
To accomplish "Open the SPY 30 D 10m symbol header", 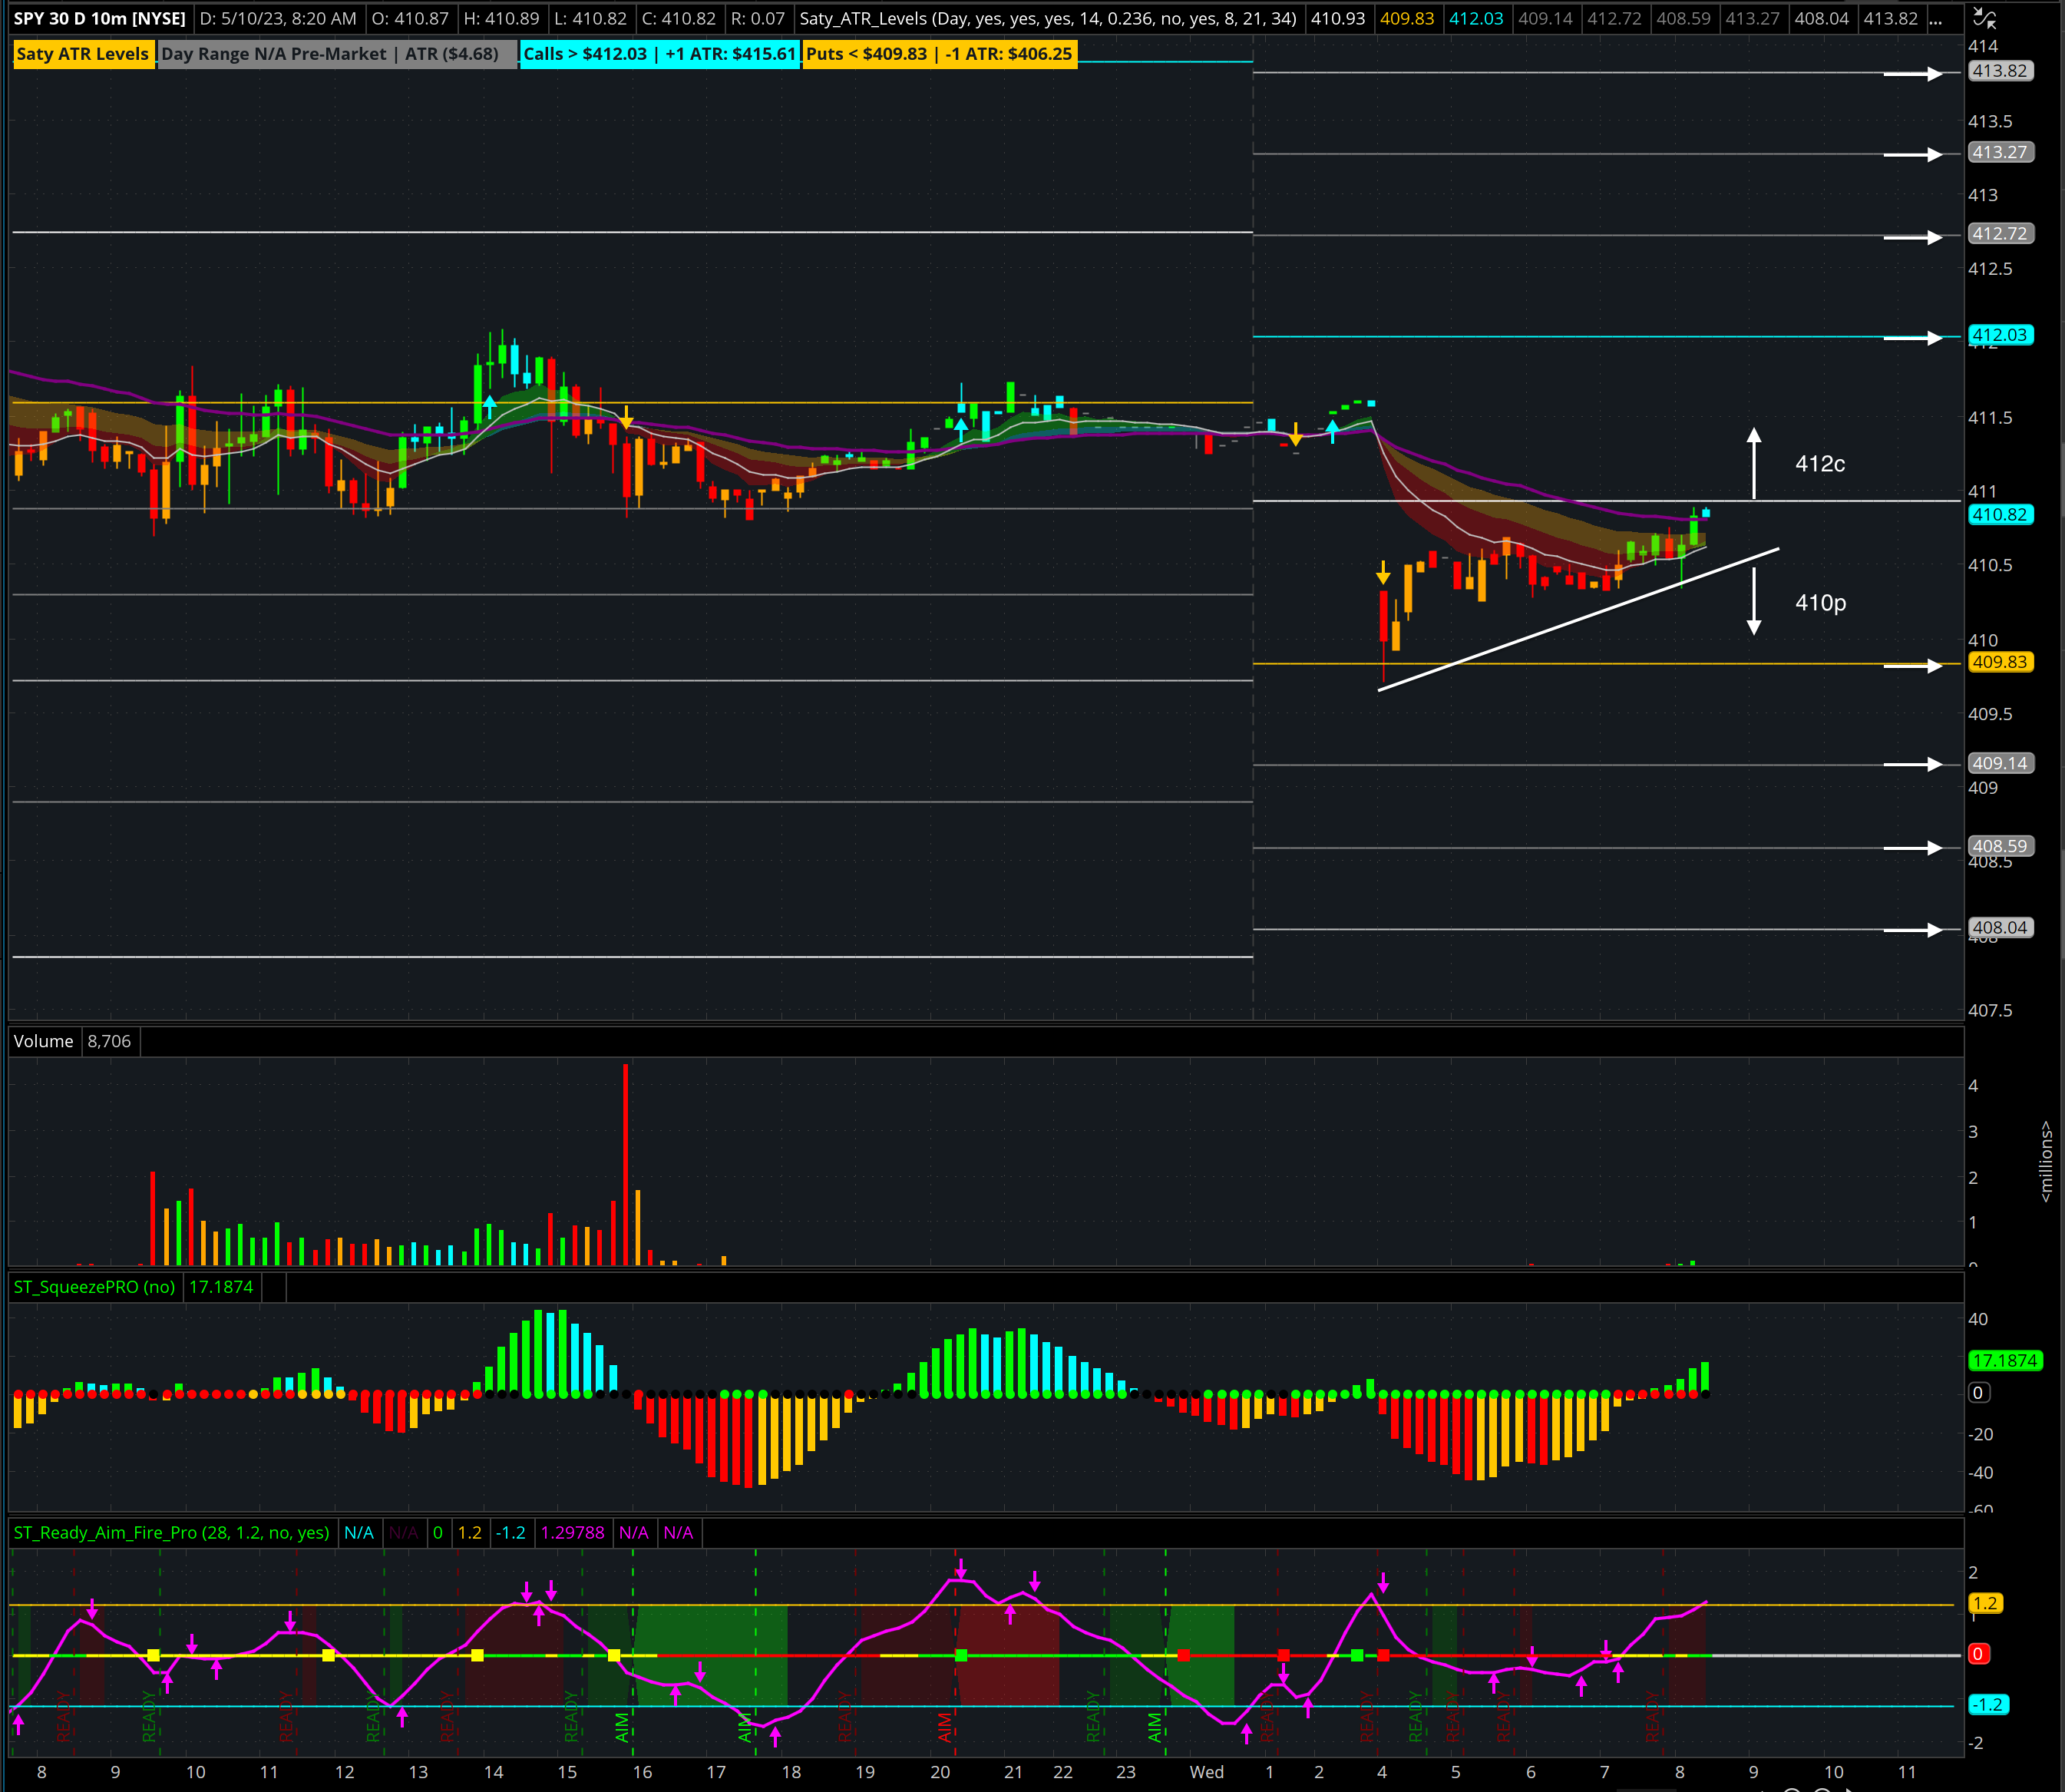I will point(100,19).
